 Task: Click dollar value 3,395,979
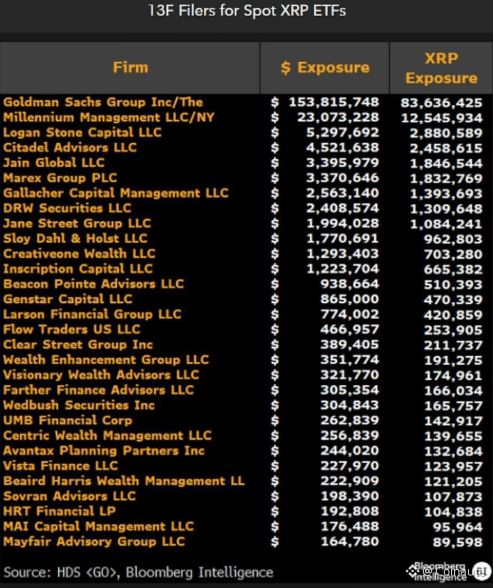point(342,163)
